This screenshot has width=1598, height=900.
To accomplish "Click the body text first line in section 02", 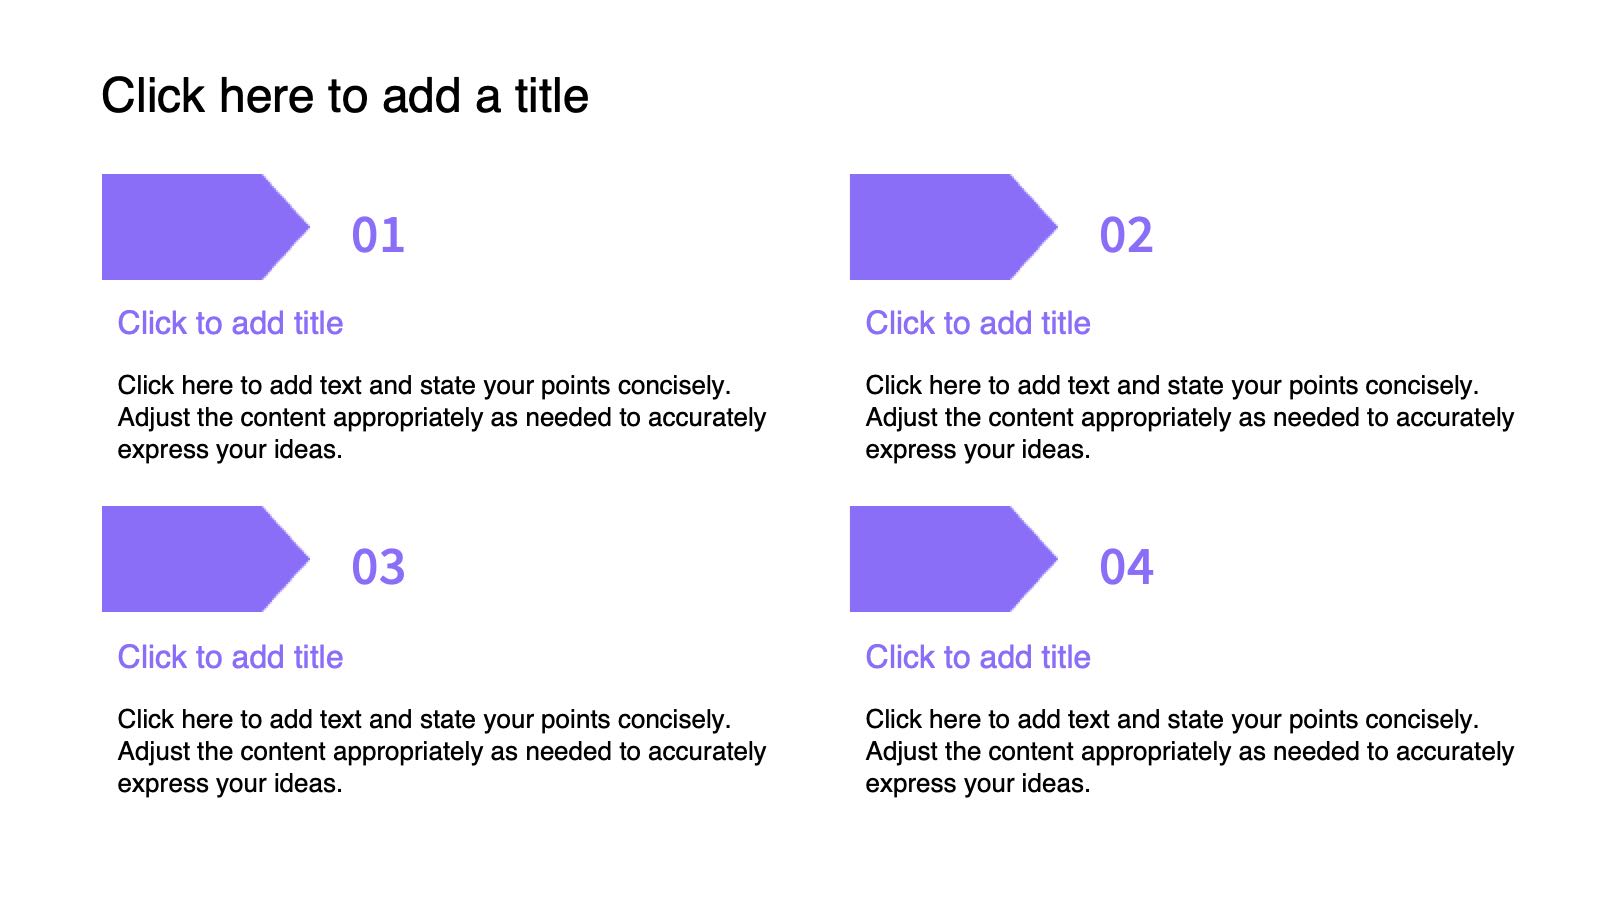I will [x=1172, y=385].
